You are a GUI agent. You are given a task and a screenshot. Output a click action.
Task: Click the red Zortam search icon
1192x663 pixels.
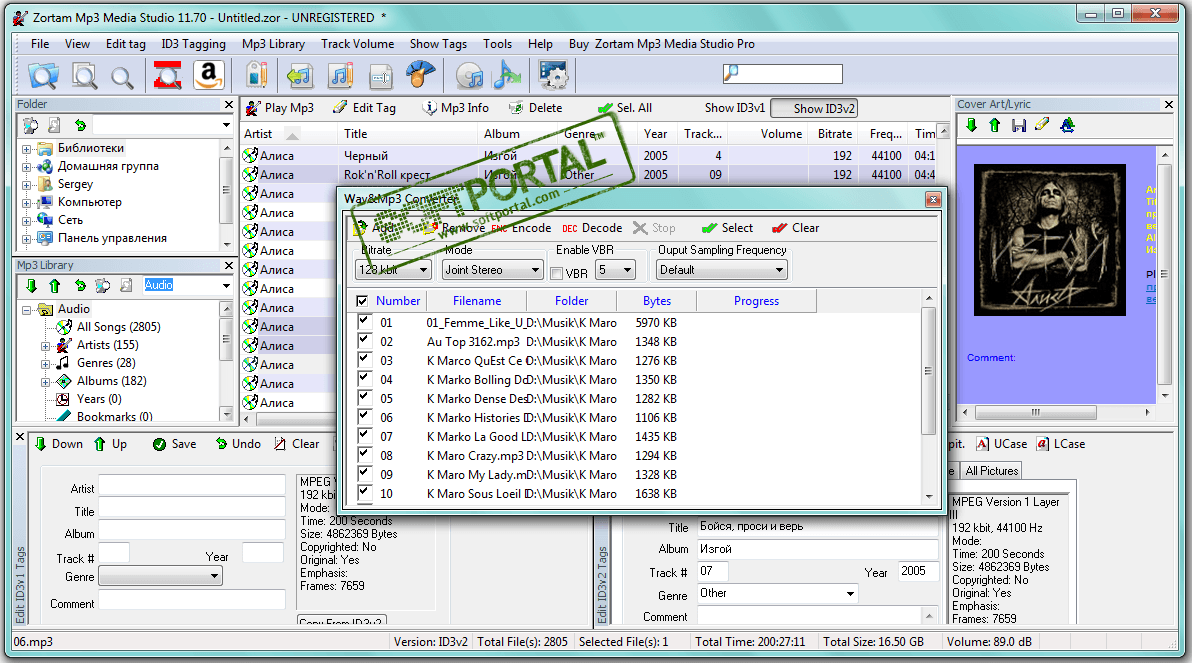167,75
